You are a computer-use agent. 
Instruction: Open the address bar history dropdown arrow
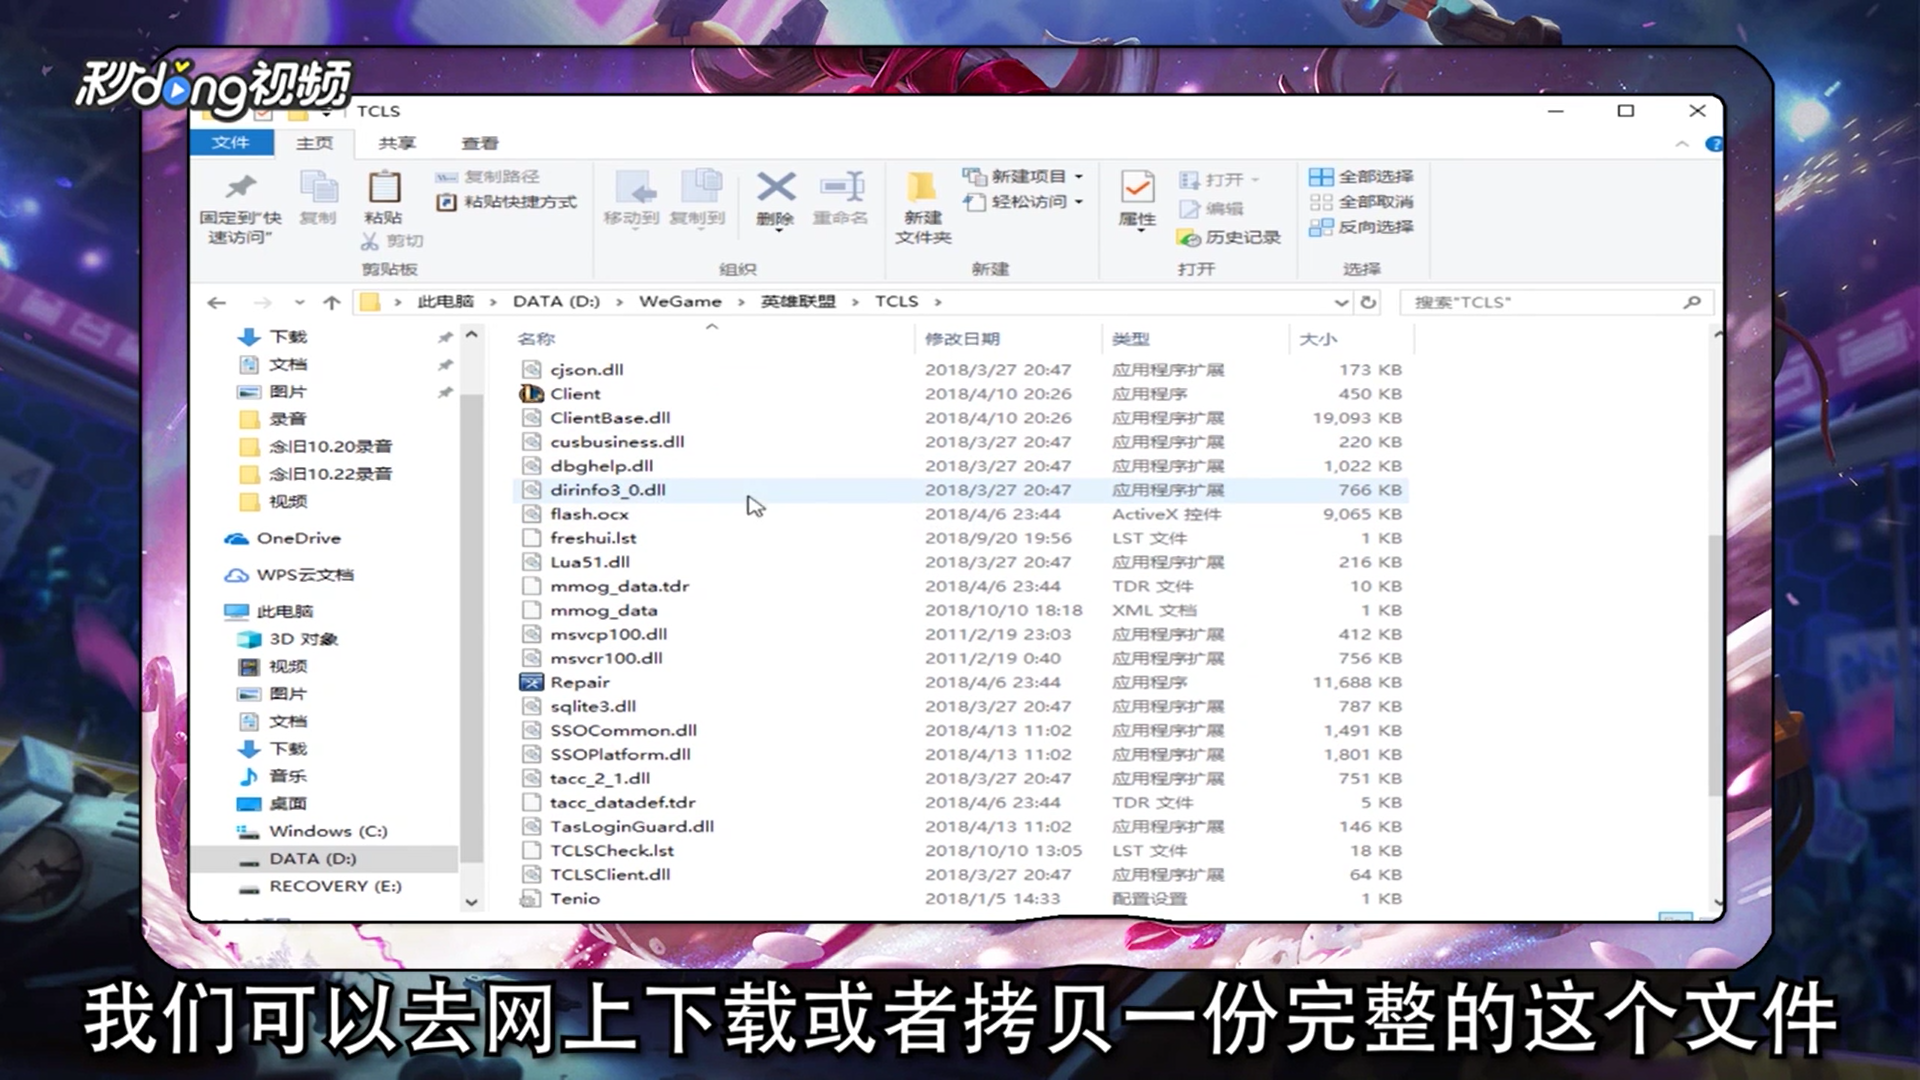coord(1341,302)
